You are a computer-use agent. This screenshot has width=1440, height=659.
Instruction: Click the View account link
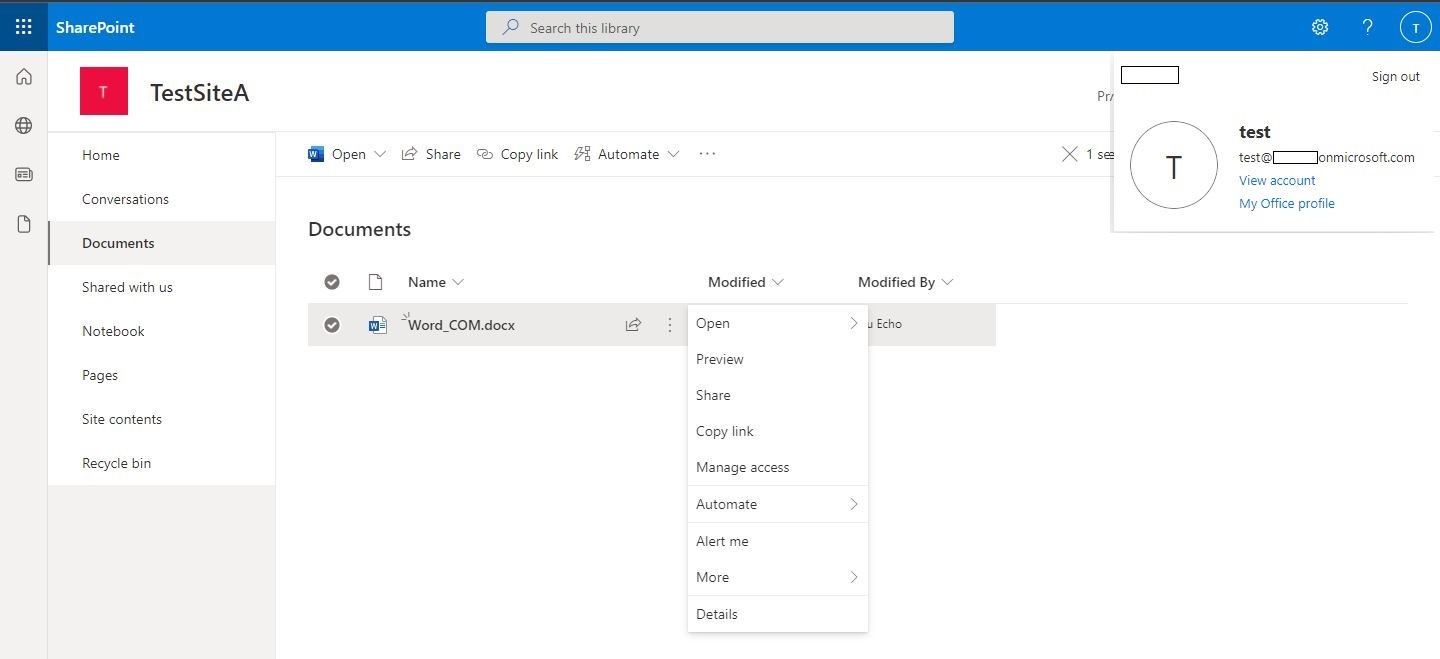[x=1277, y=180]
